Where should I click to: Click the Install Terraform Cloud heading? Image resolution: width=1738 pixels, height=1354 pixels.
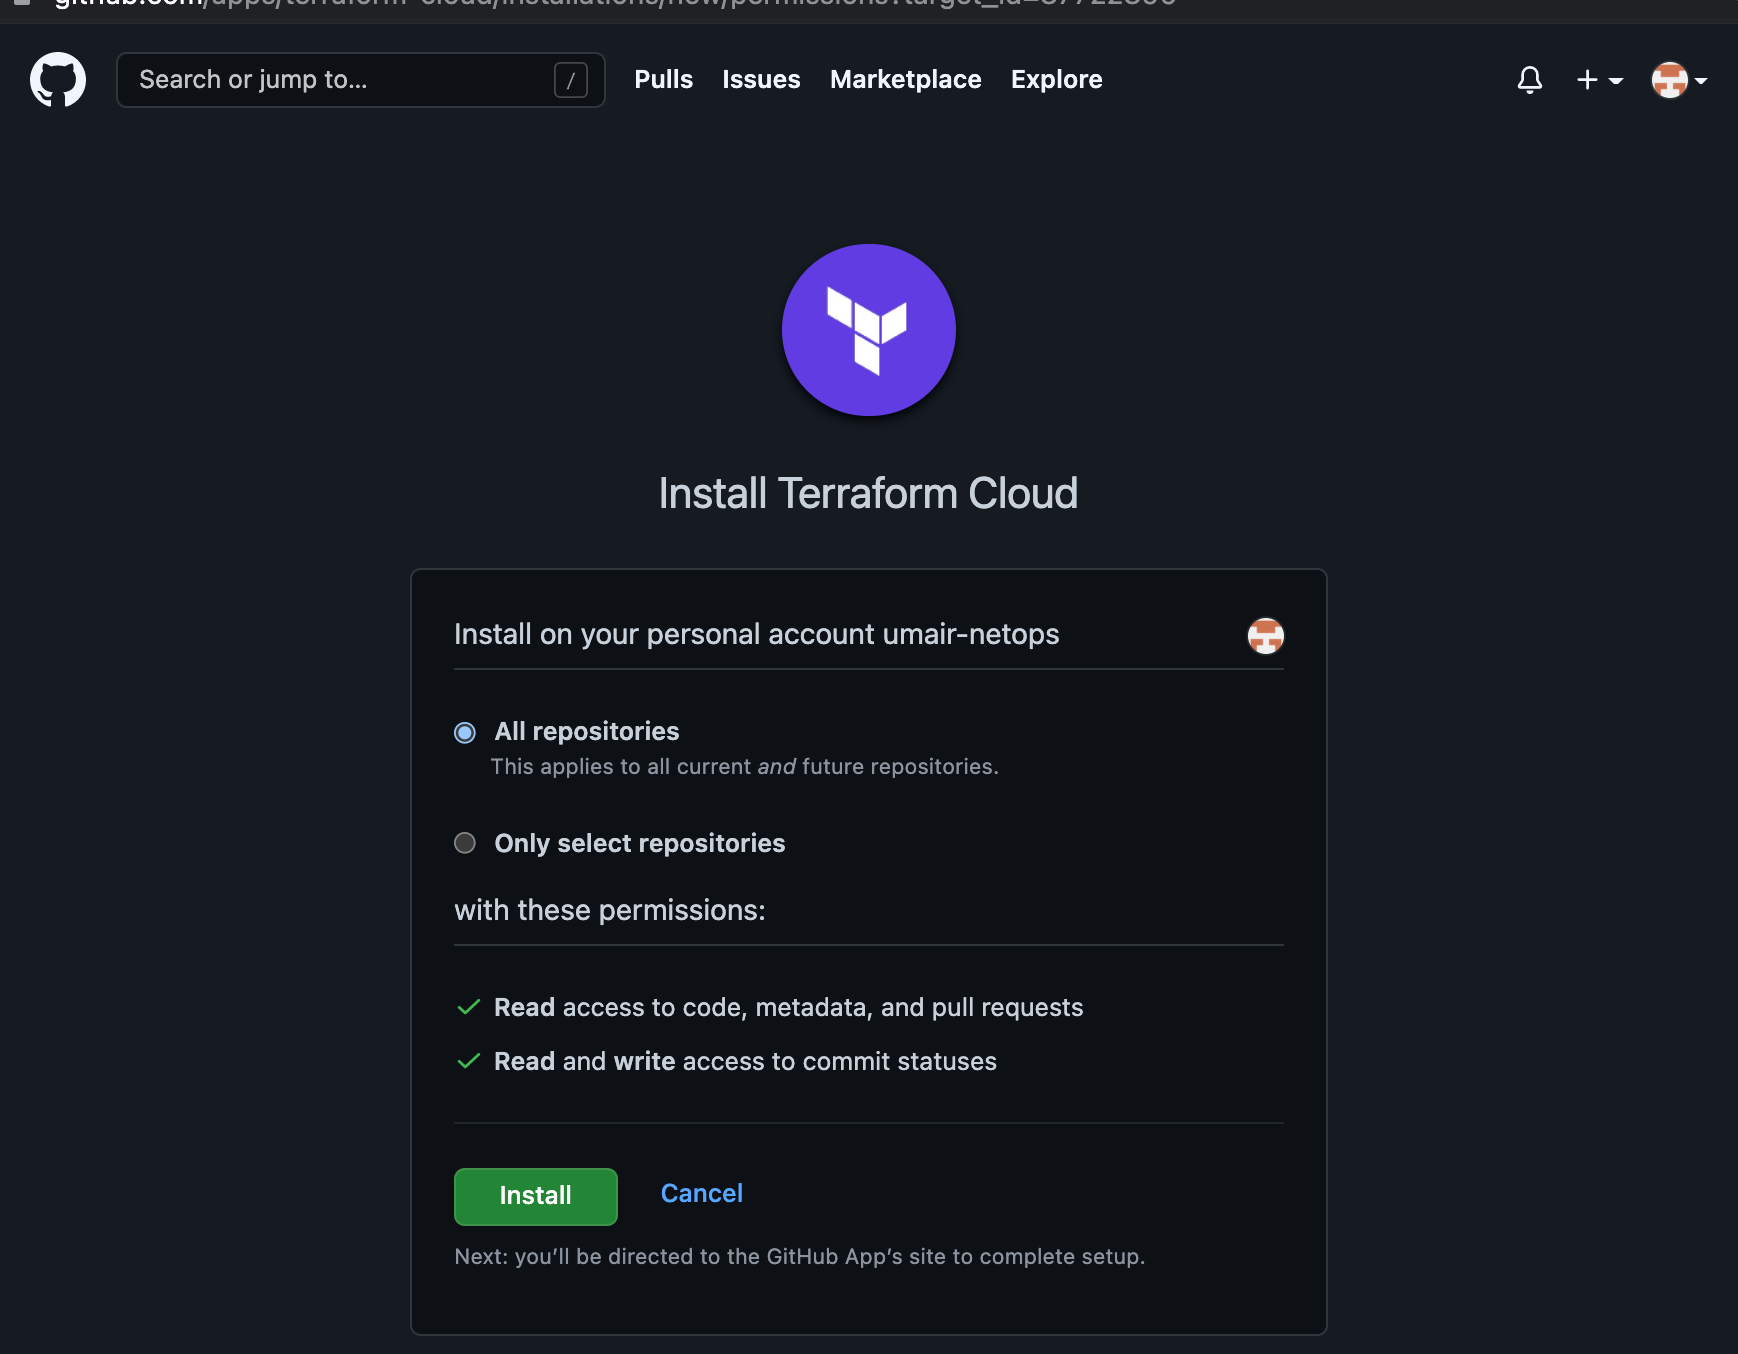point(868,493)
